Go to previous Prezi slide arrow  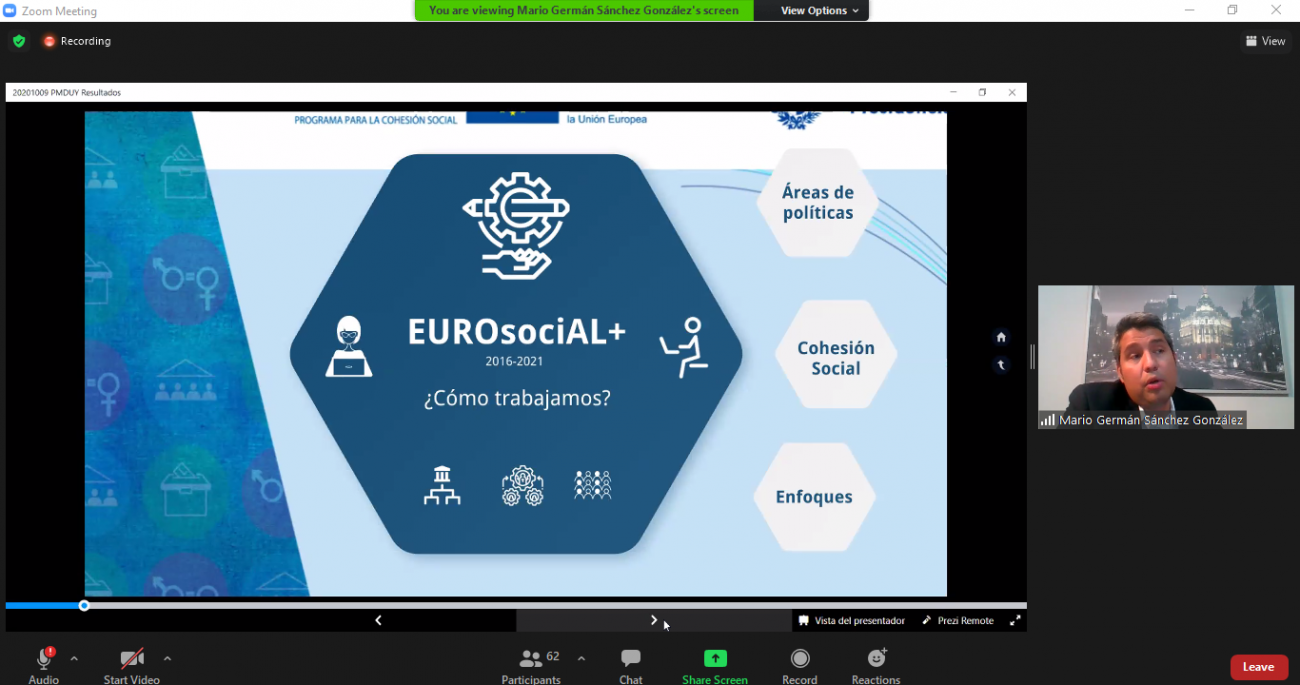tap(378, 621)
